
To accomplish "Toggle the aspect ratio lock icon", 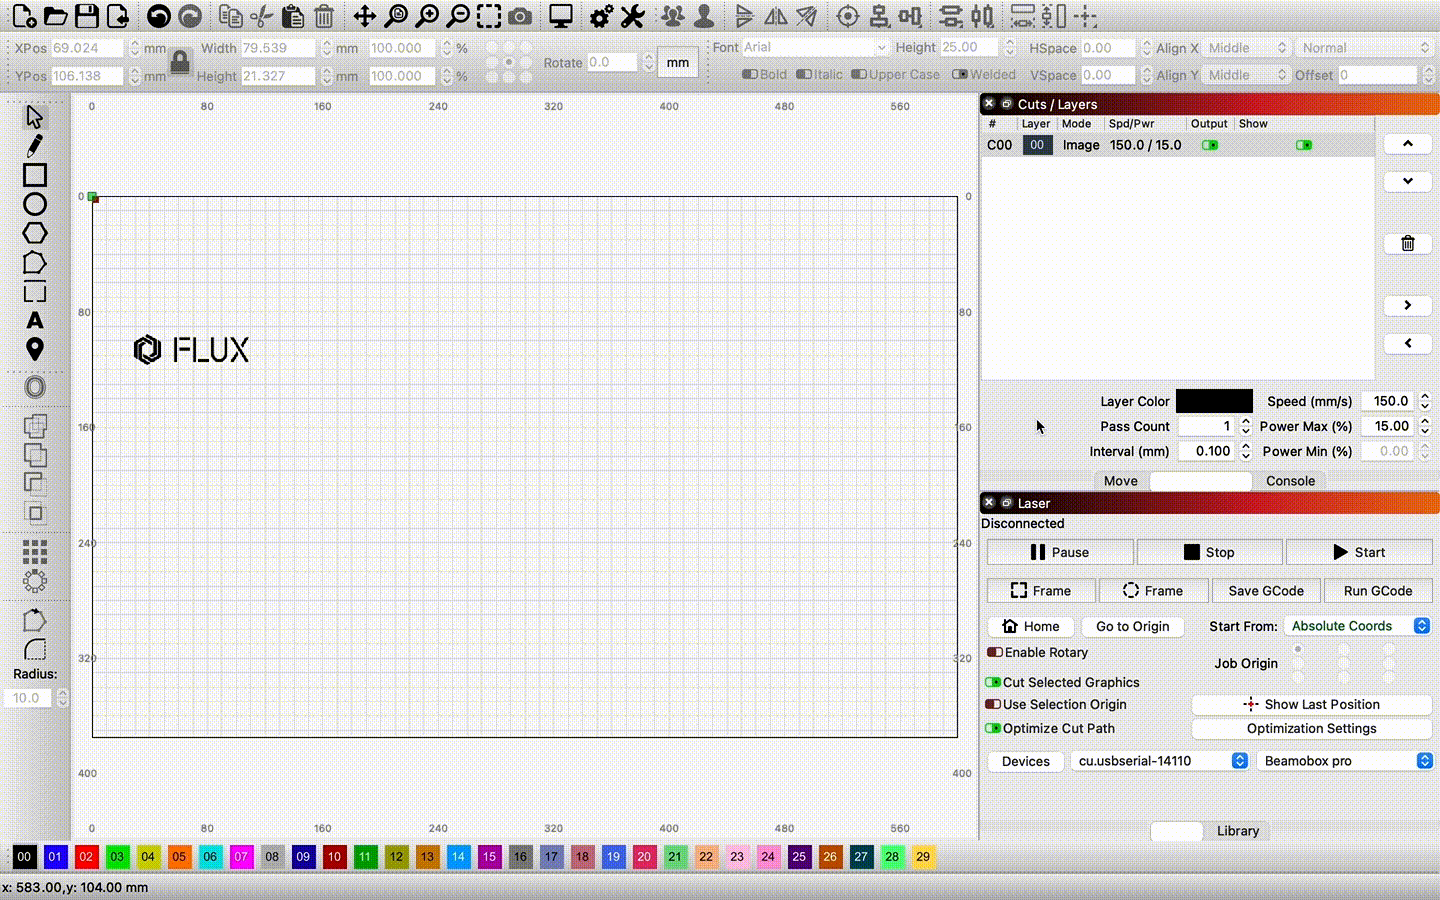I will click(180, 62).
